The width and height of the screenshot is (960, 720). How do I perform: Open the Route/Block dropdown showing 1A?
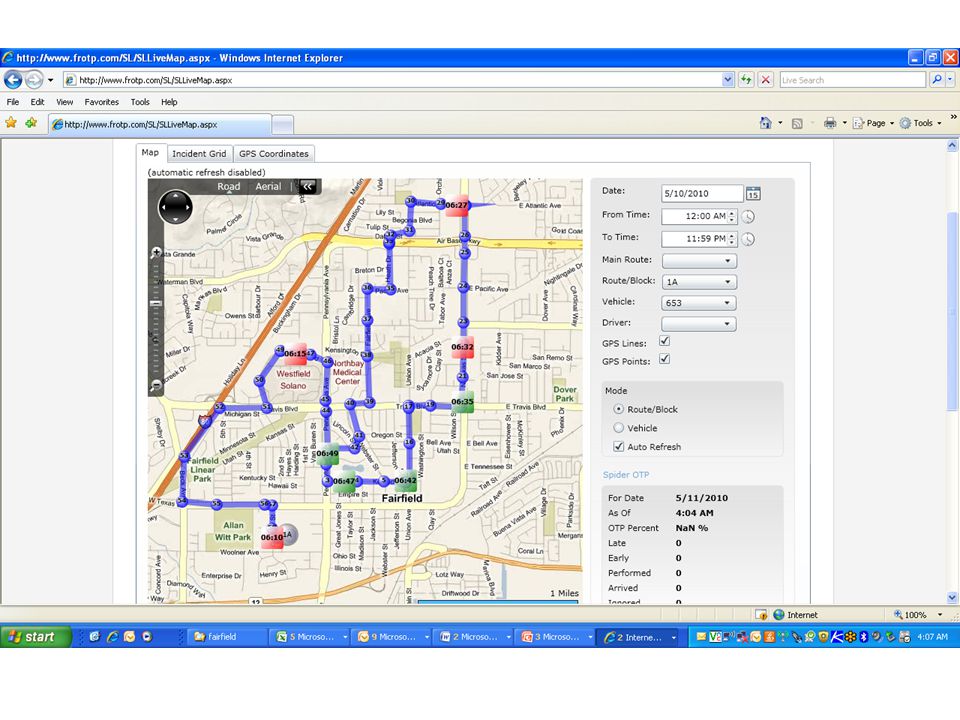pyautogui.click(x=699, y=282)
